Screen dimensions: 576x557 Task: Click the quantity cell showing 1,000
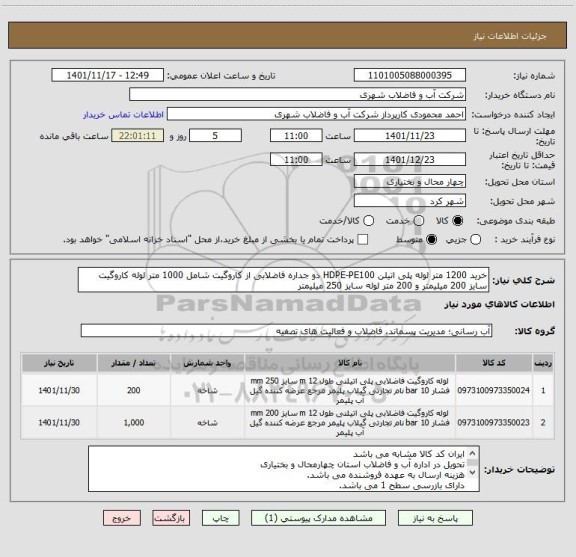pyautogui.click(x=134, y=423)
